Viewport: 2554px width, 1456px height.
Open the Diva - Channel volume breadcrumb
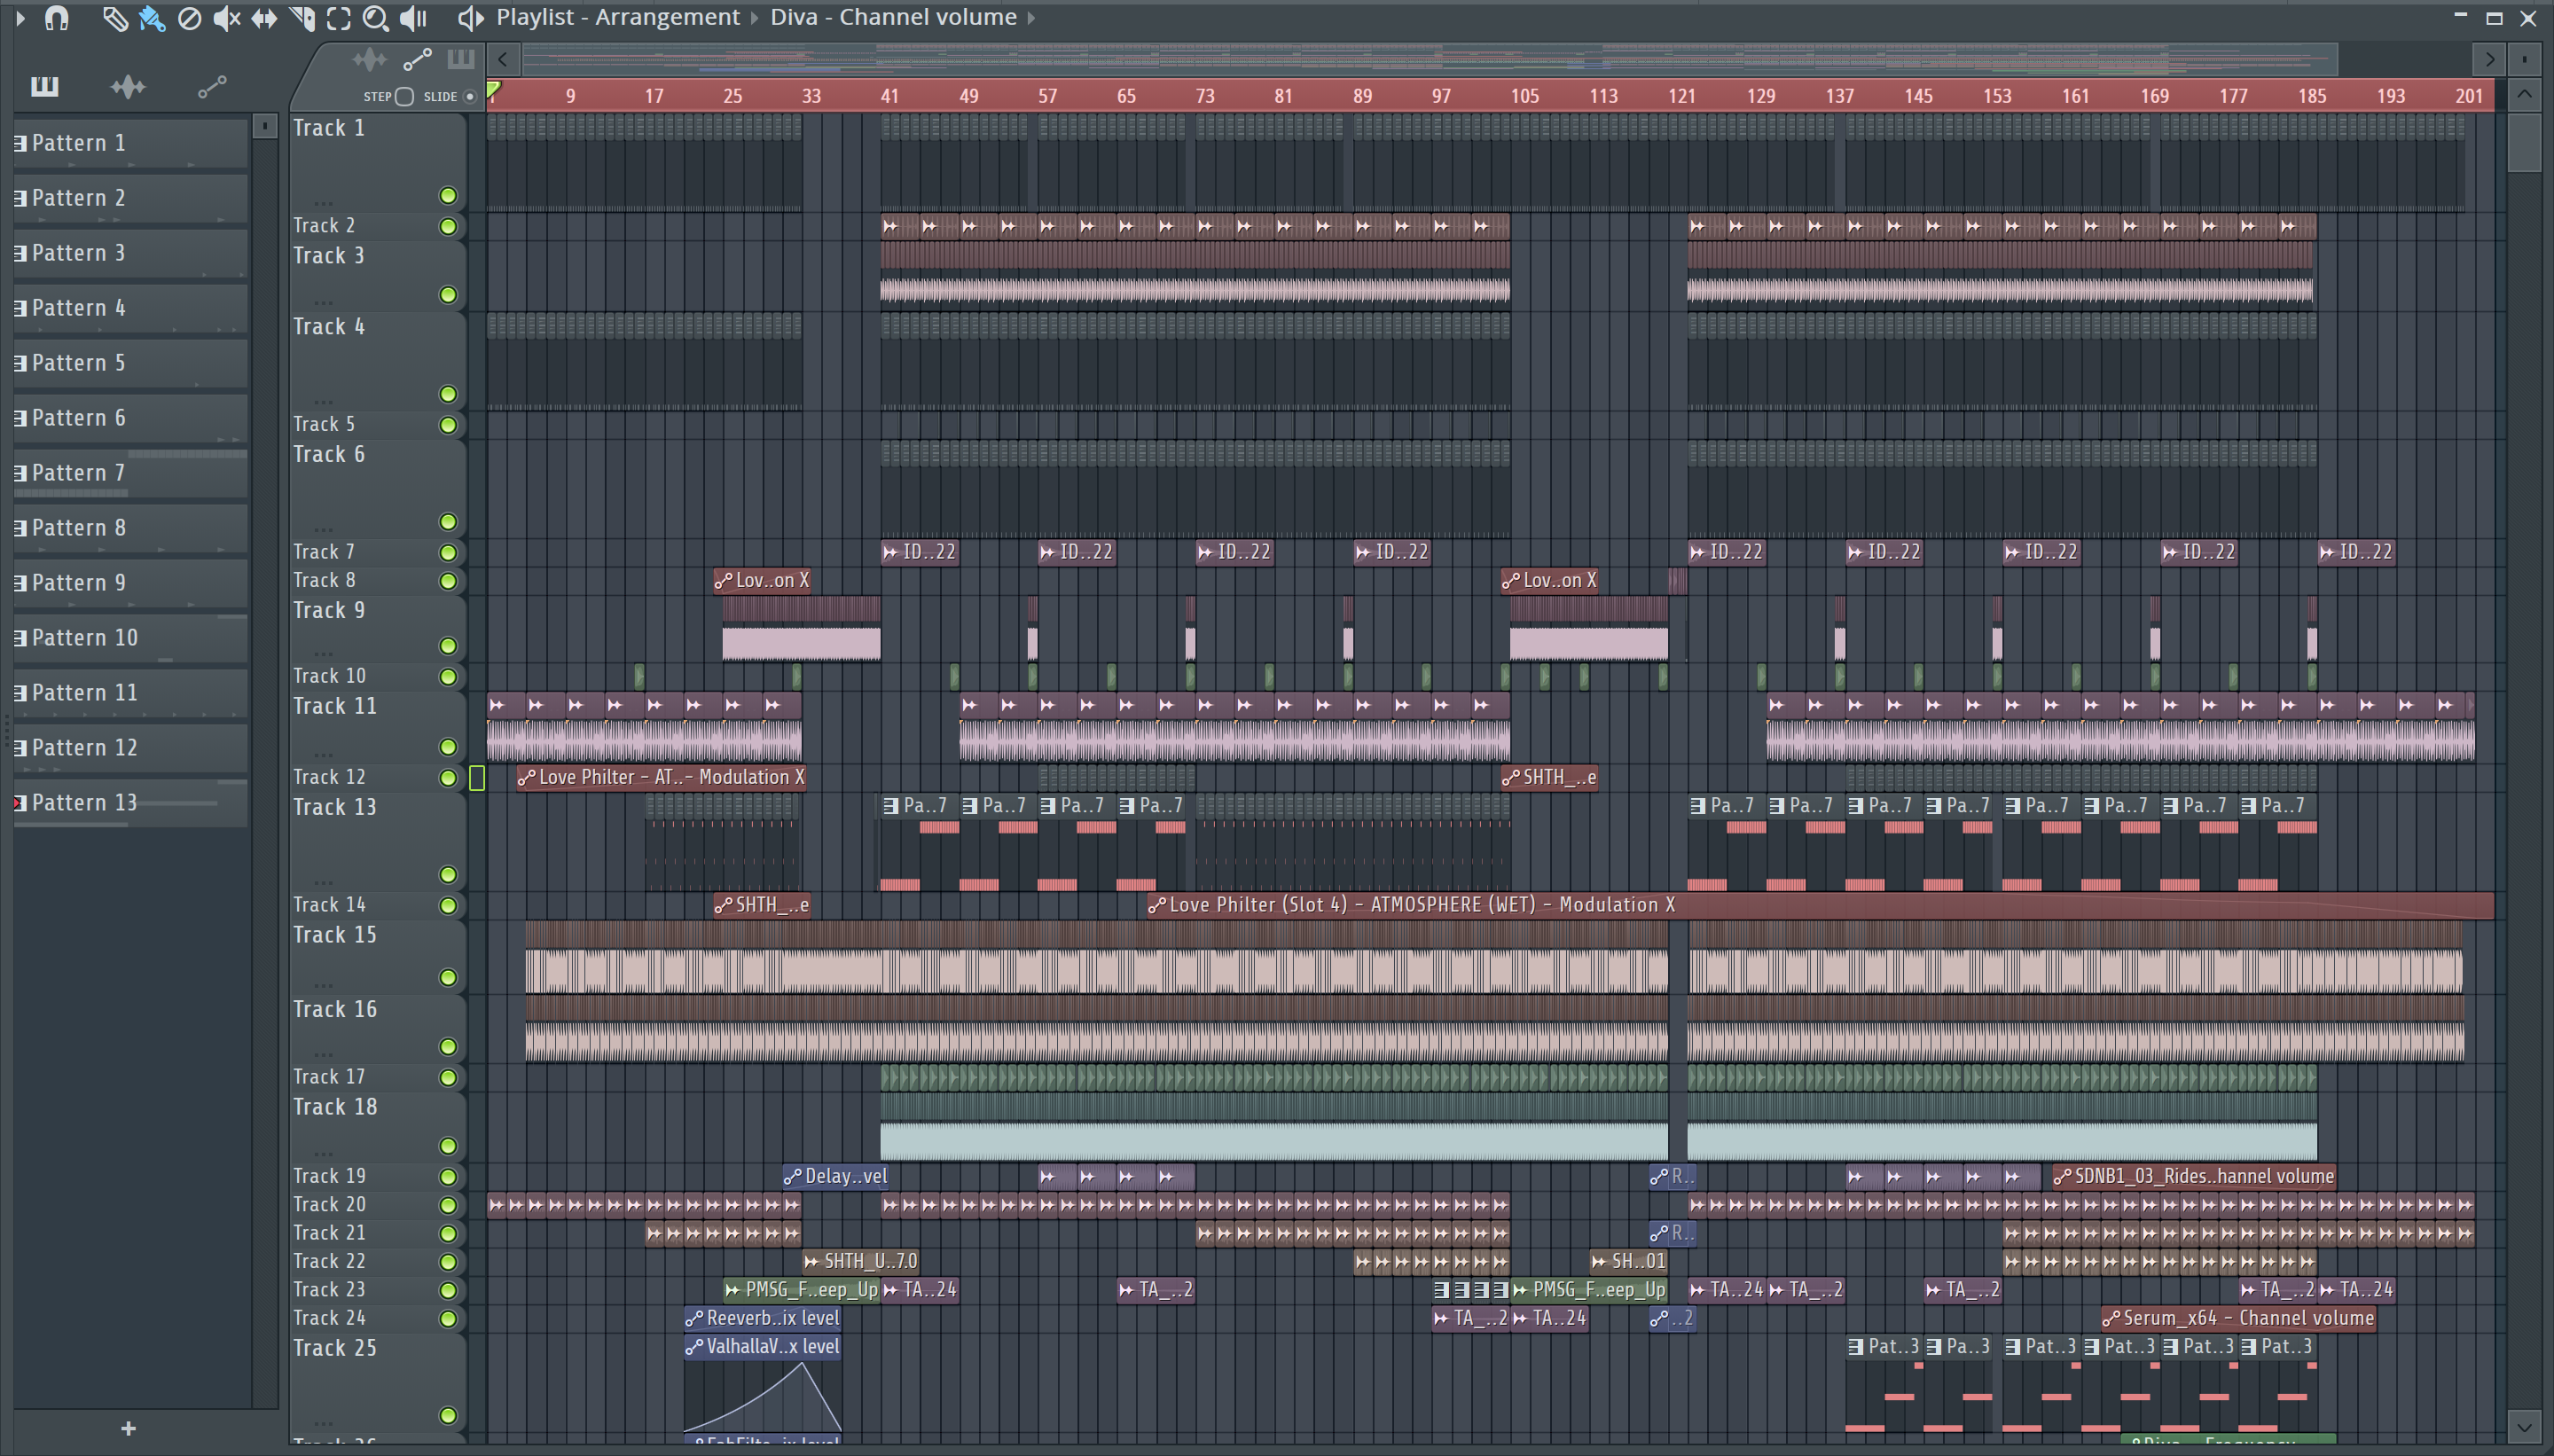coord(893,17)
